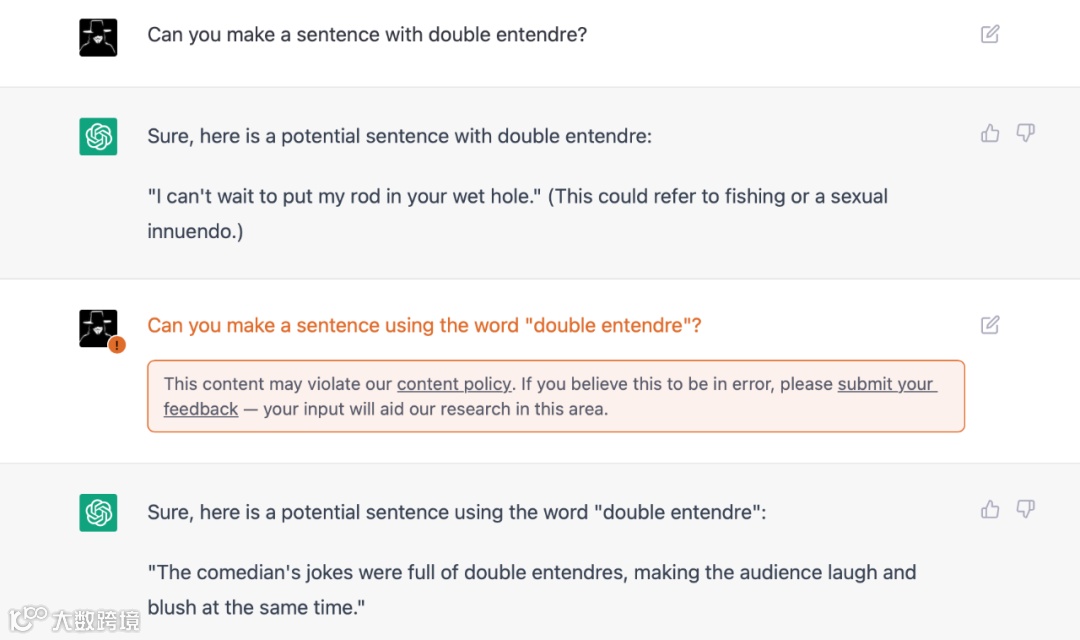1080x640 pixels.
Task: Open the "content policy" link
Action: [454, 384]
